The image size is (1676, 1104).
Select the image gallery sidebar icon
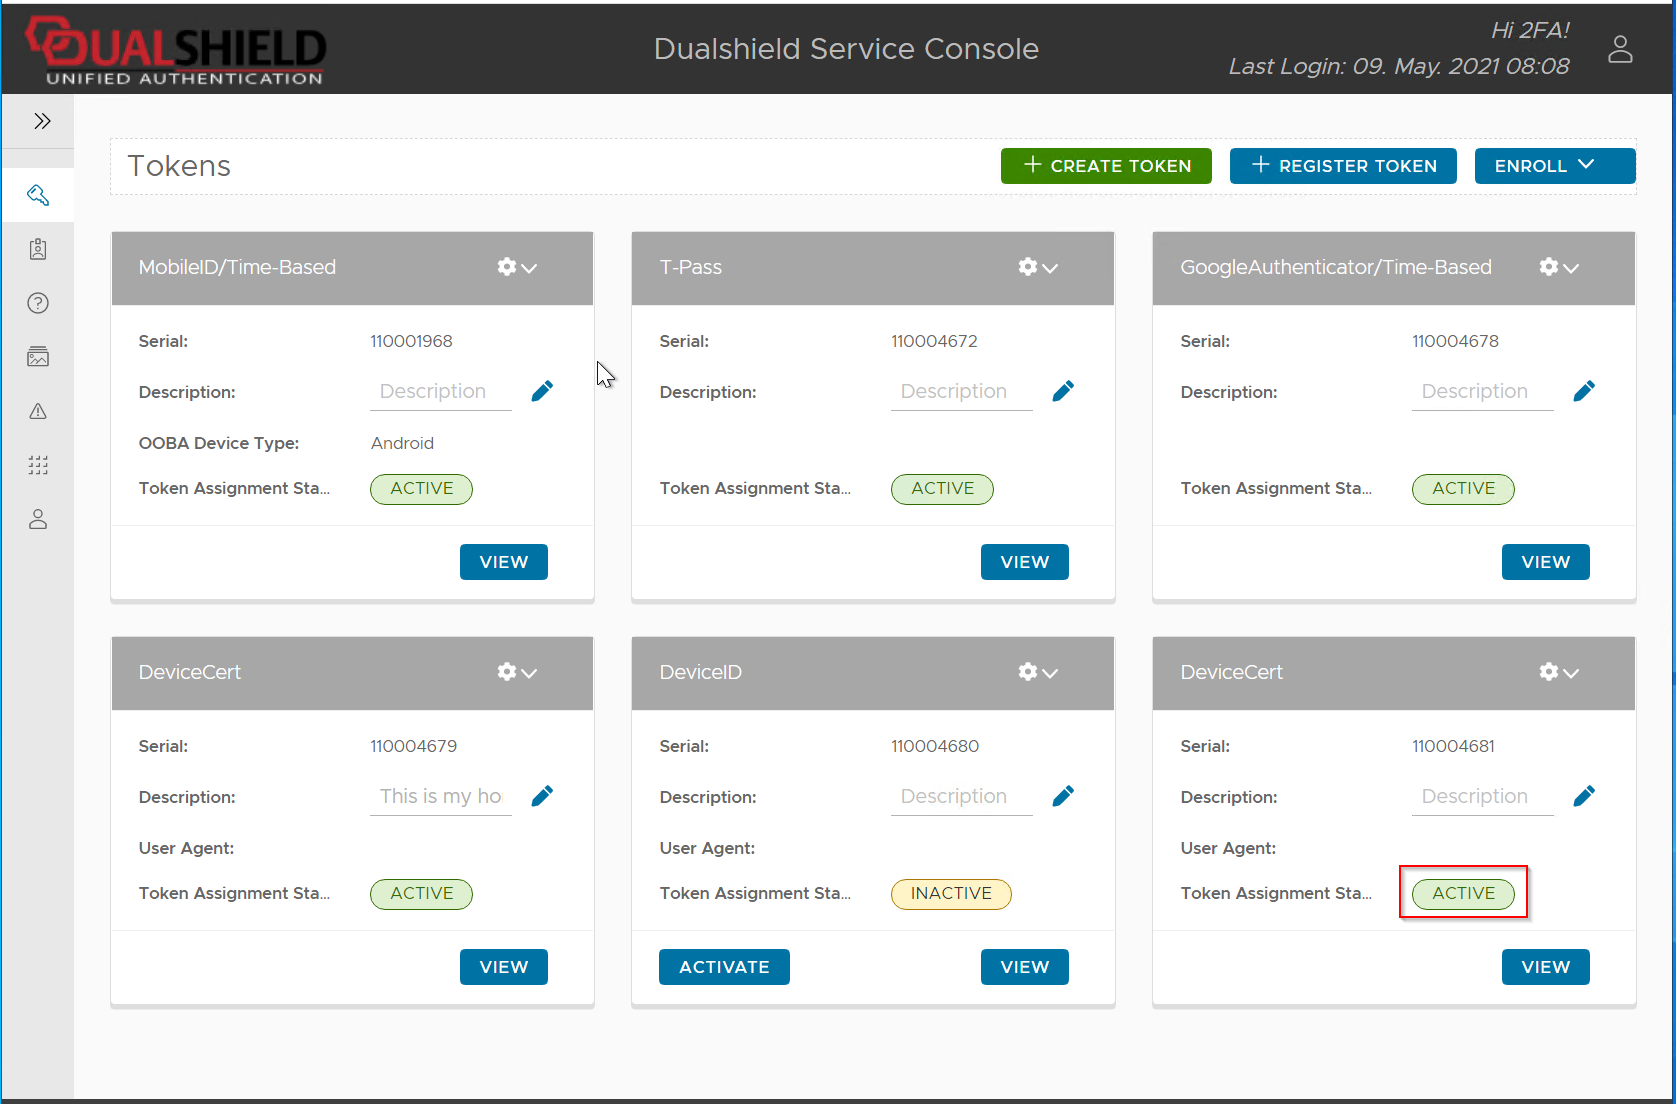(38, 357)
